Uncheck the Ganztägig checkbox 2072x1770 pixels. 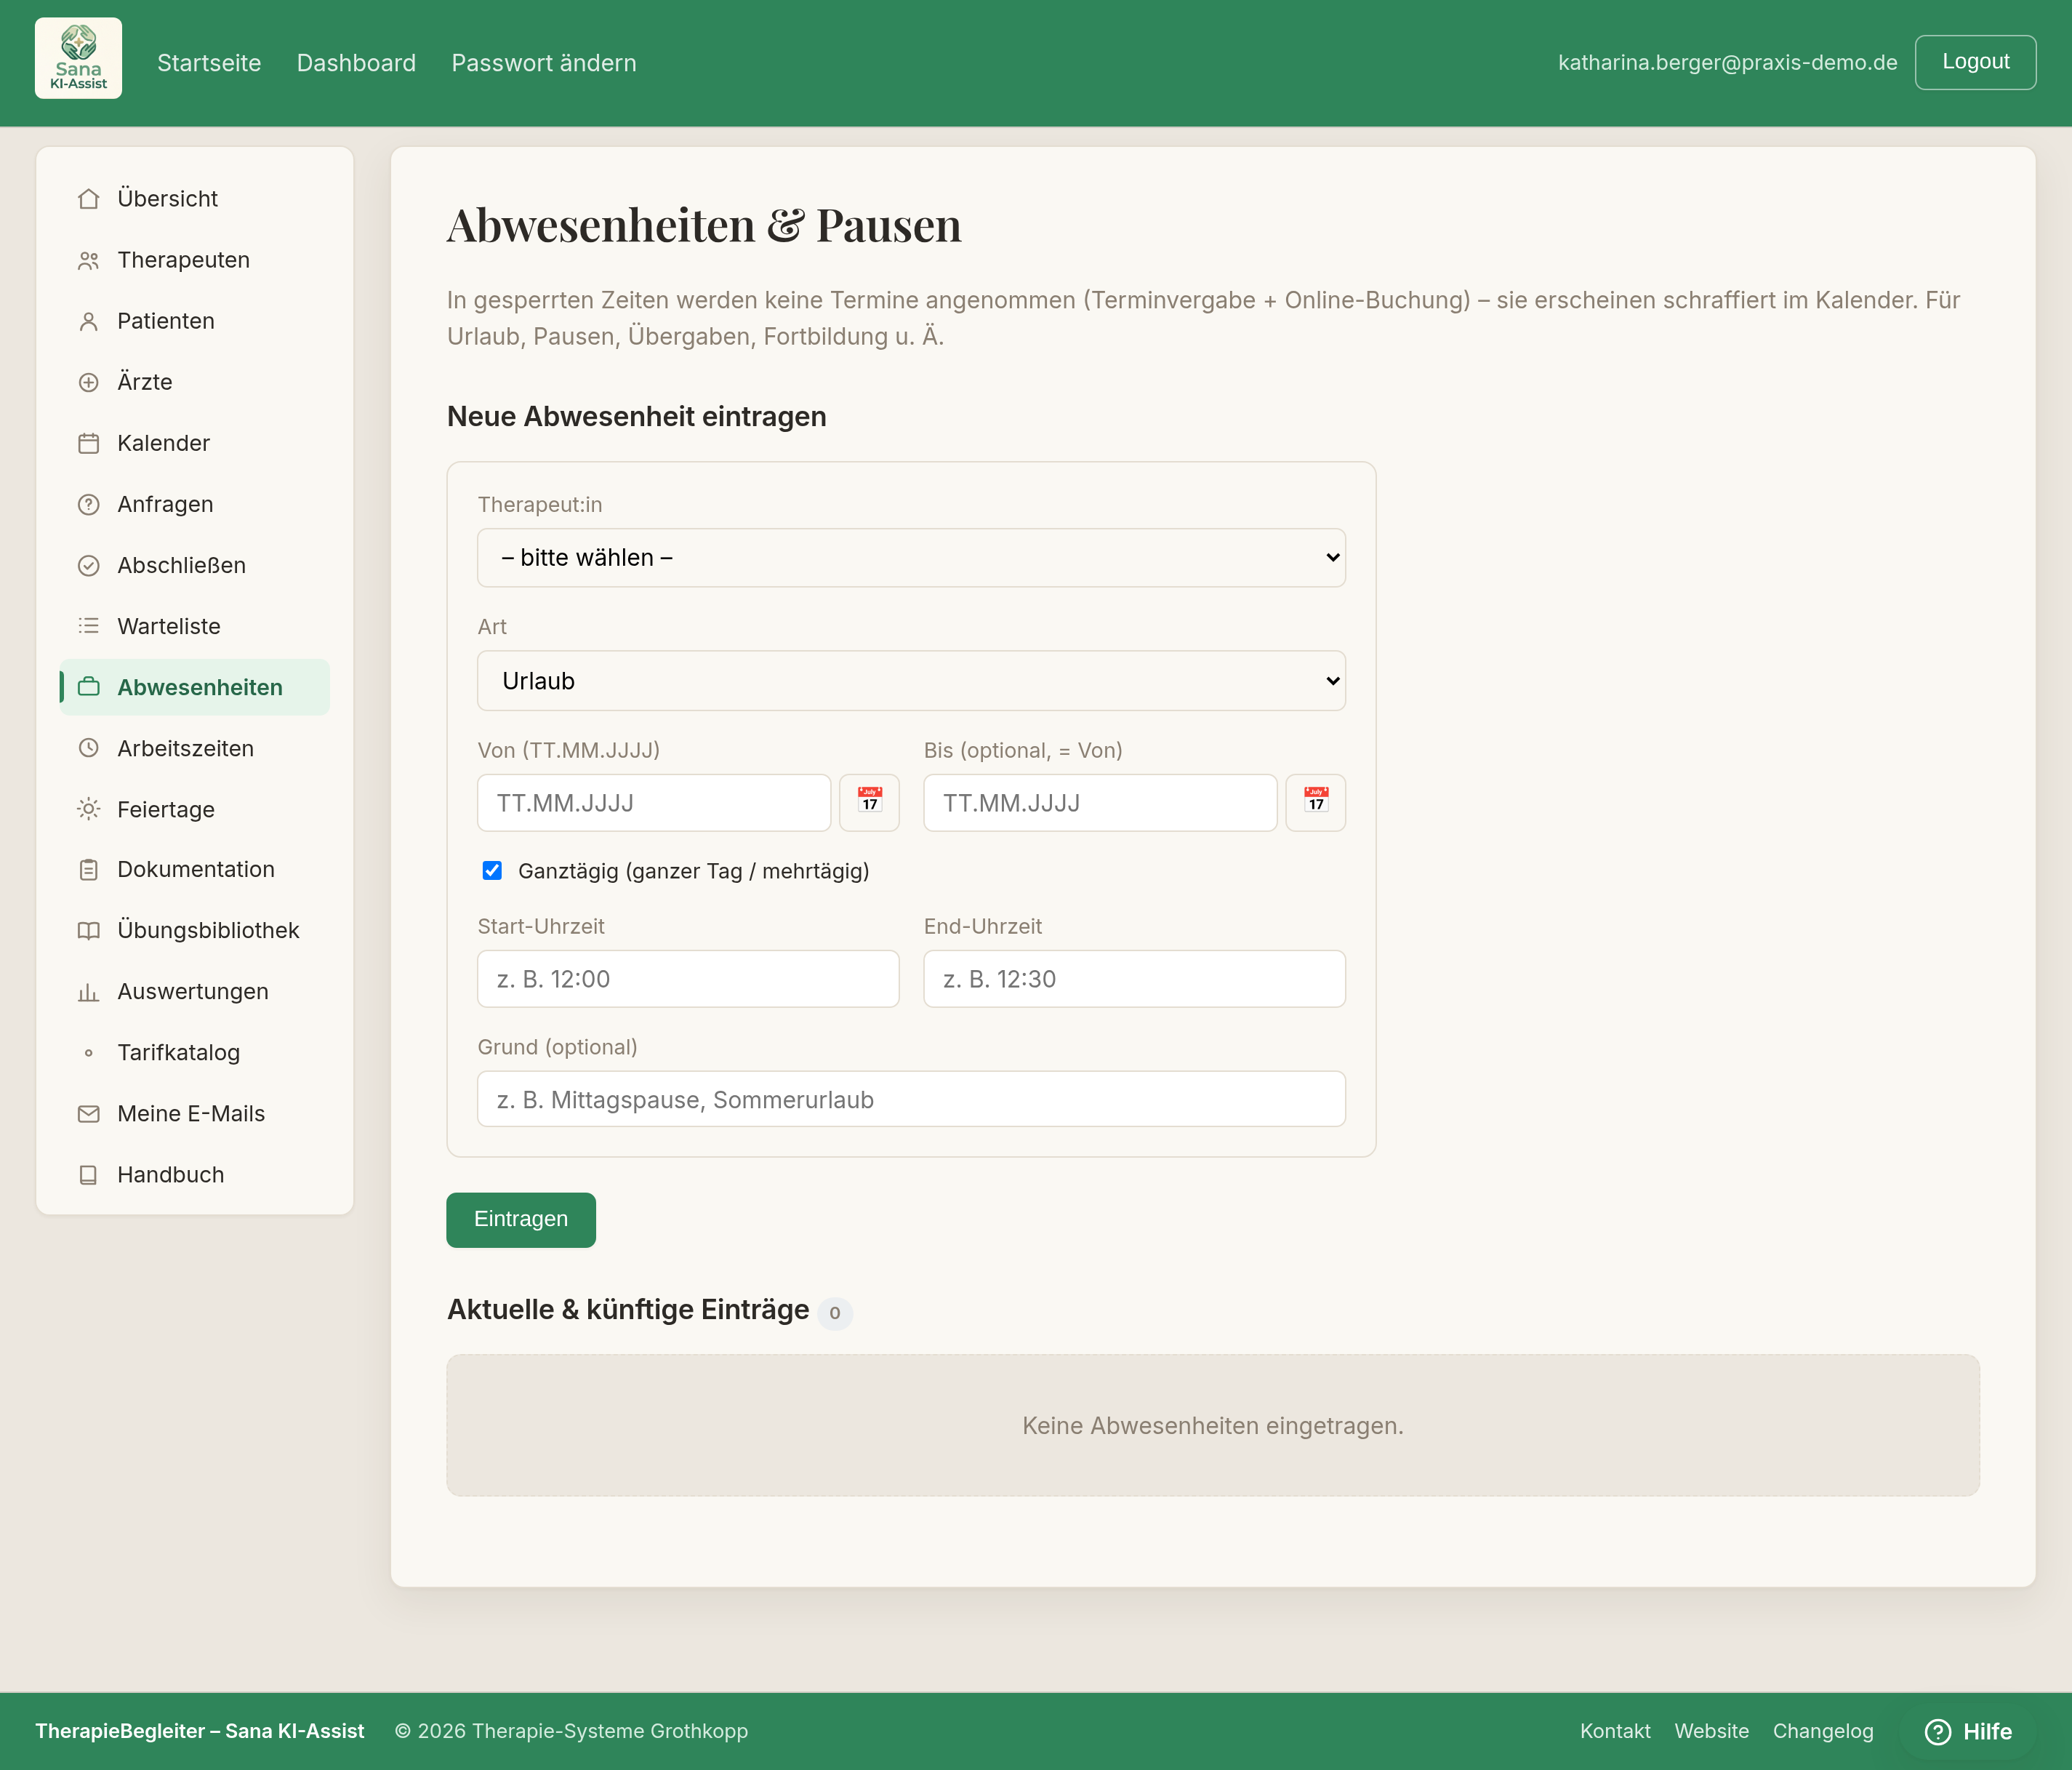492,870
